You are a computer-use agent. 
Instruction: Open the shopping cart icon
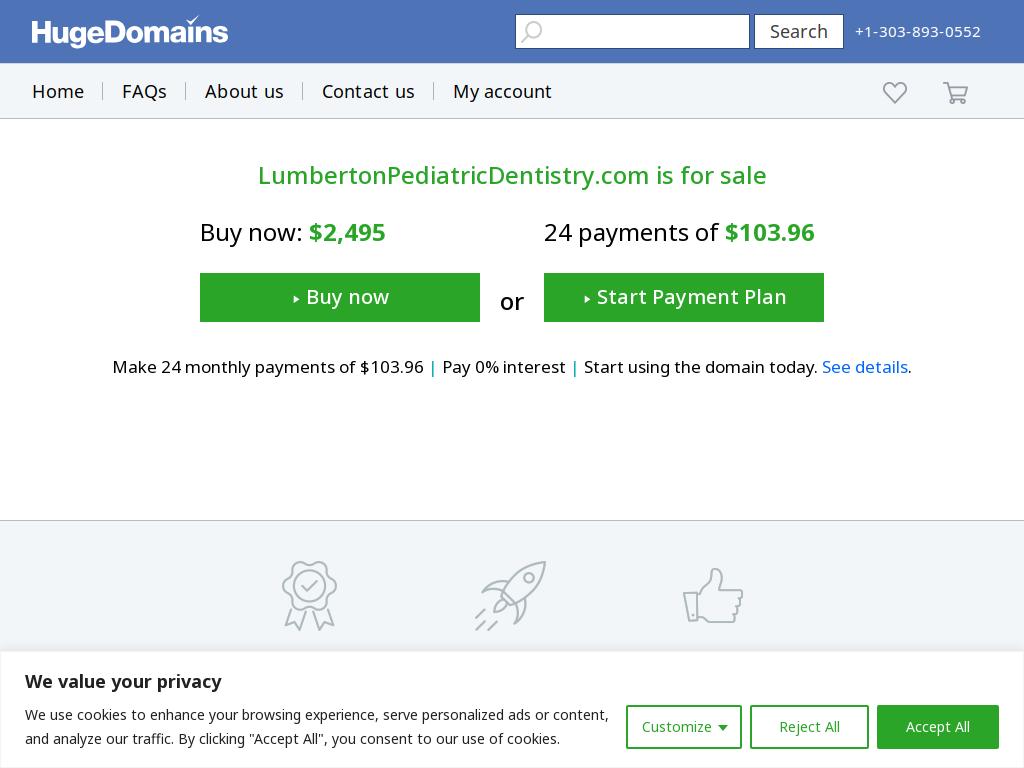coord(955,93)
